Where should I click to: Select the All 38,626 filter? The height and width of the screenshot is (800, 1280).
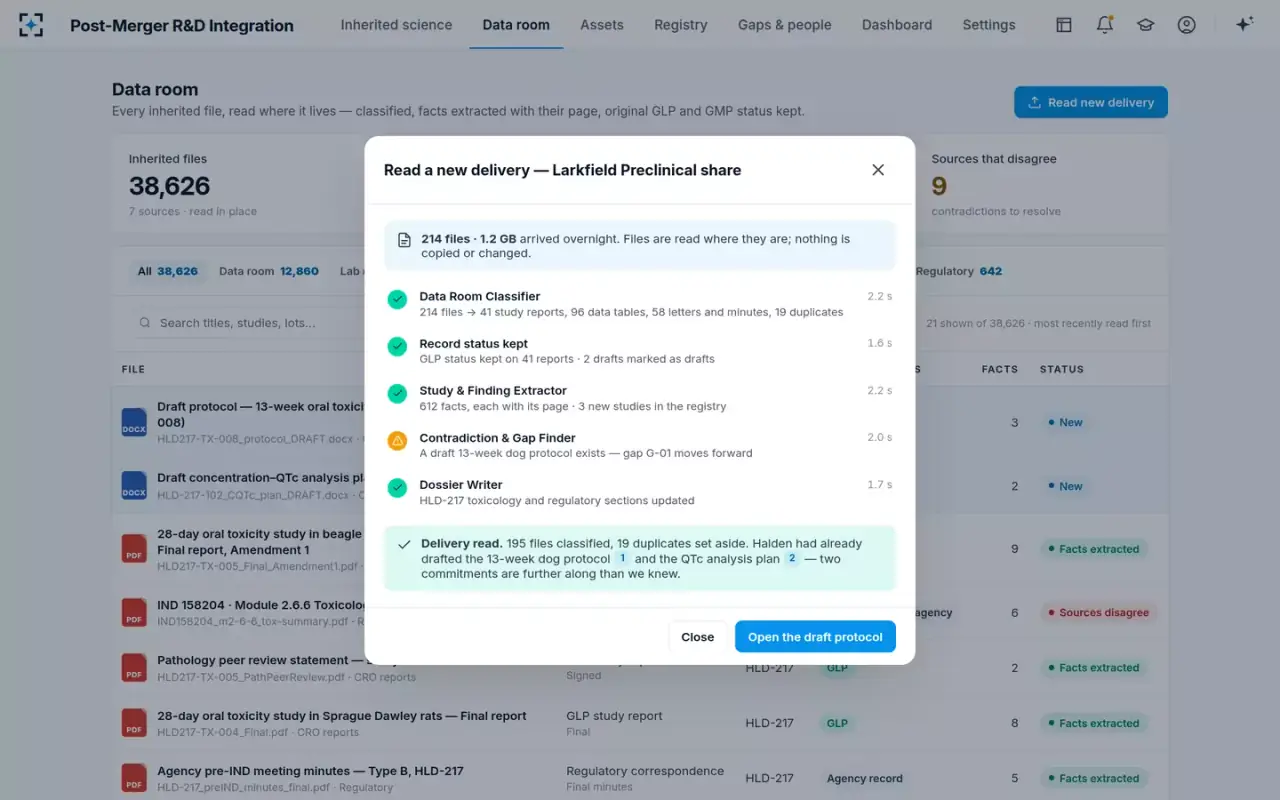coord(168,271)
